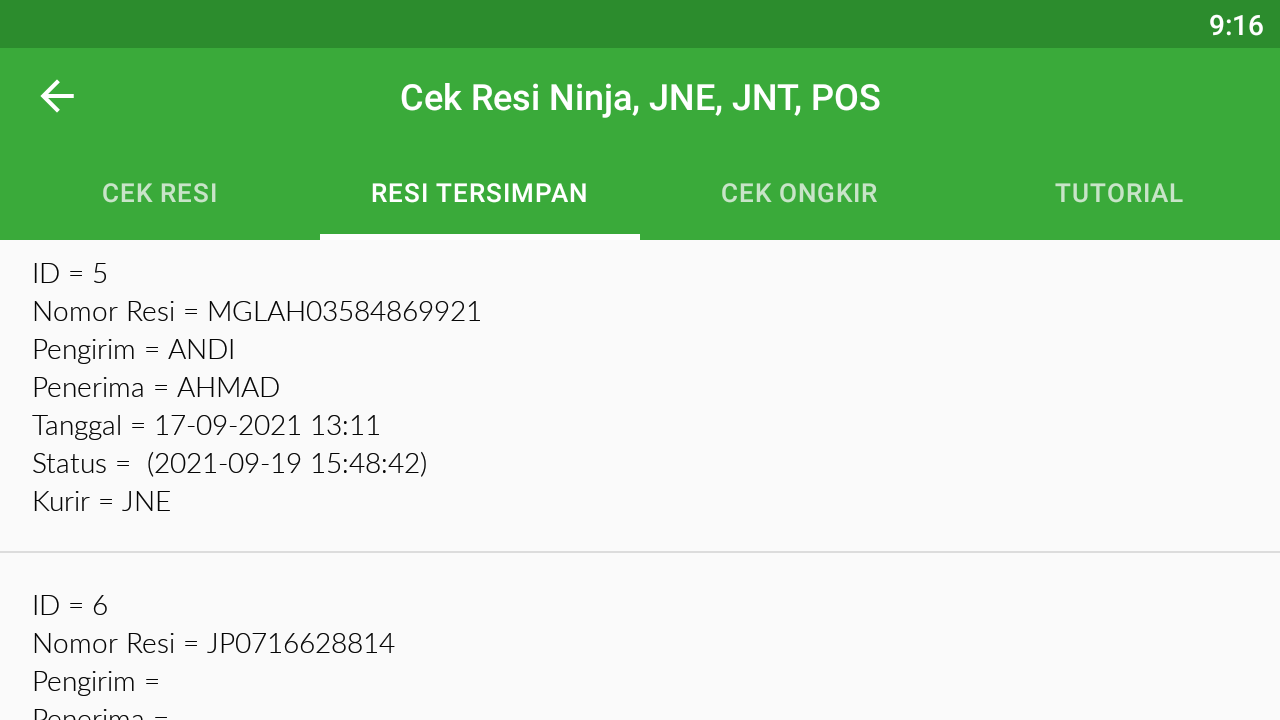Image resolution: width=1280 pixels, height=720 pixels.
Task: Tap the empty Pengirim field of receipt 6
Action: 96,681
